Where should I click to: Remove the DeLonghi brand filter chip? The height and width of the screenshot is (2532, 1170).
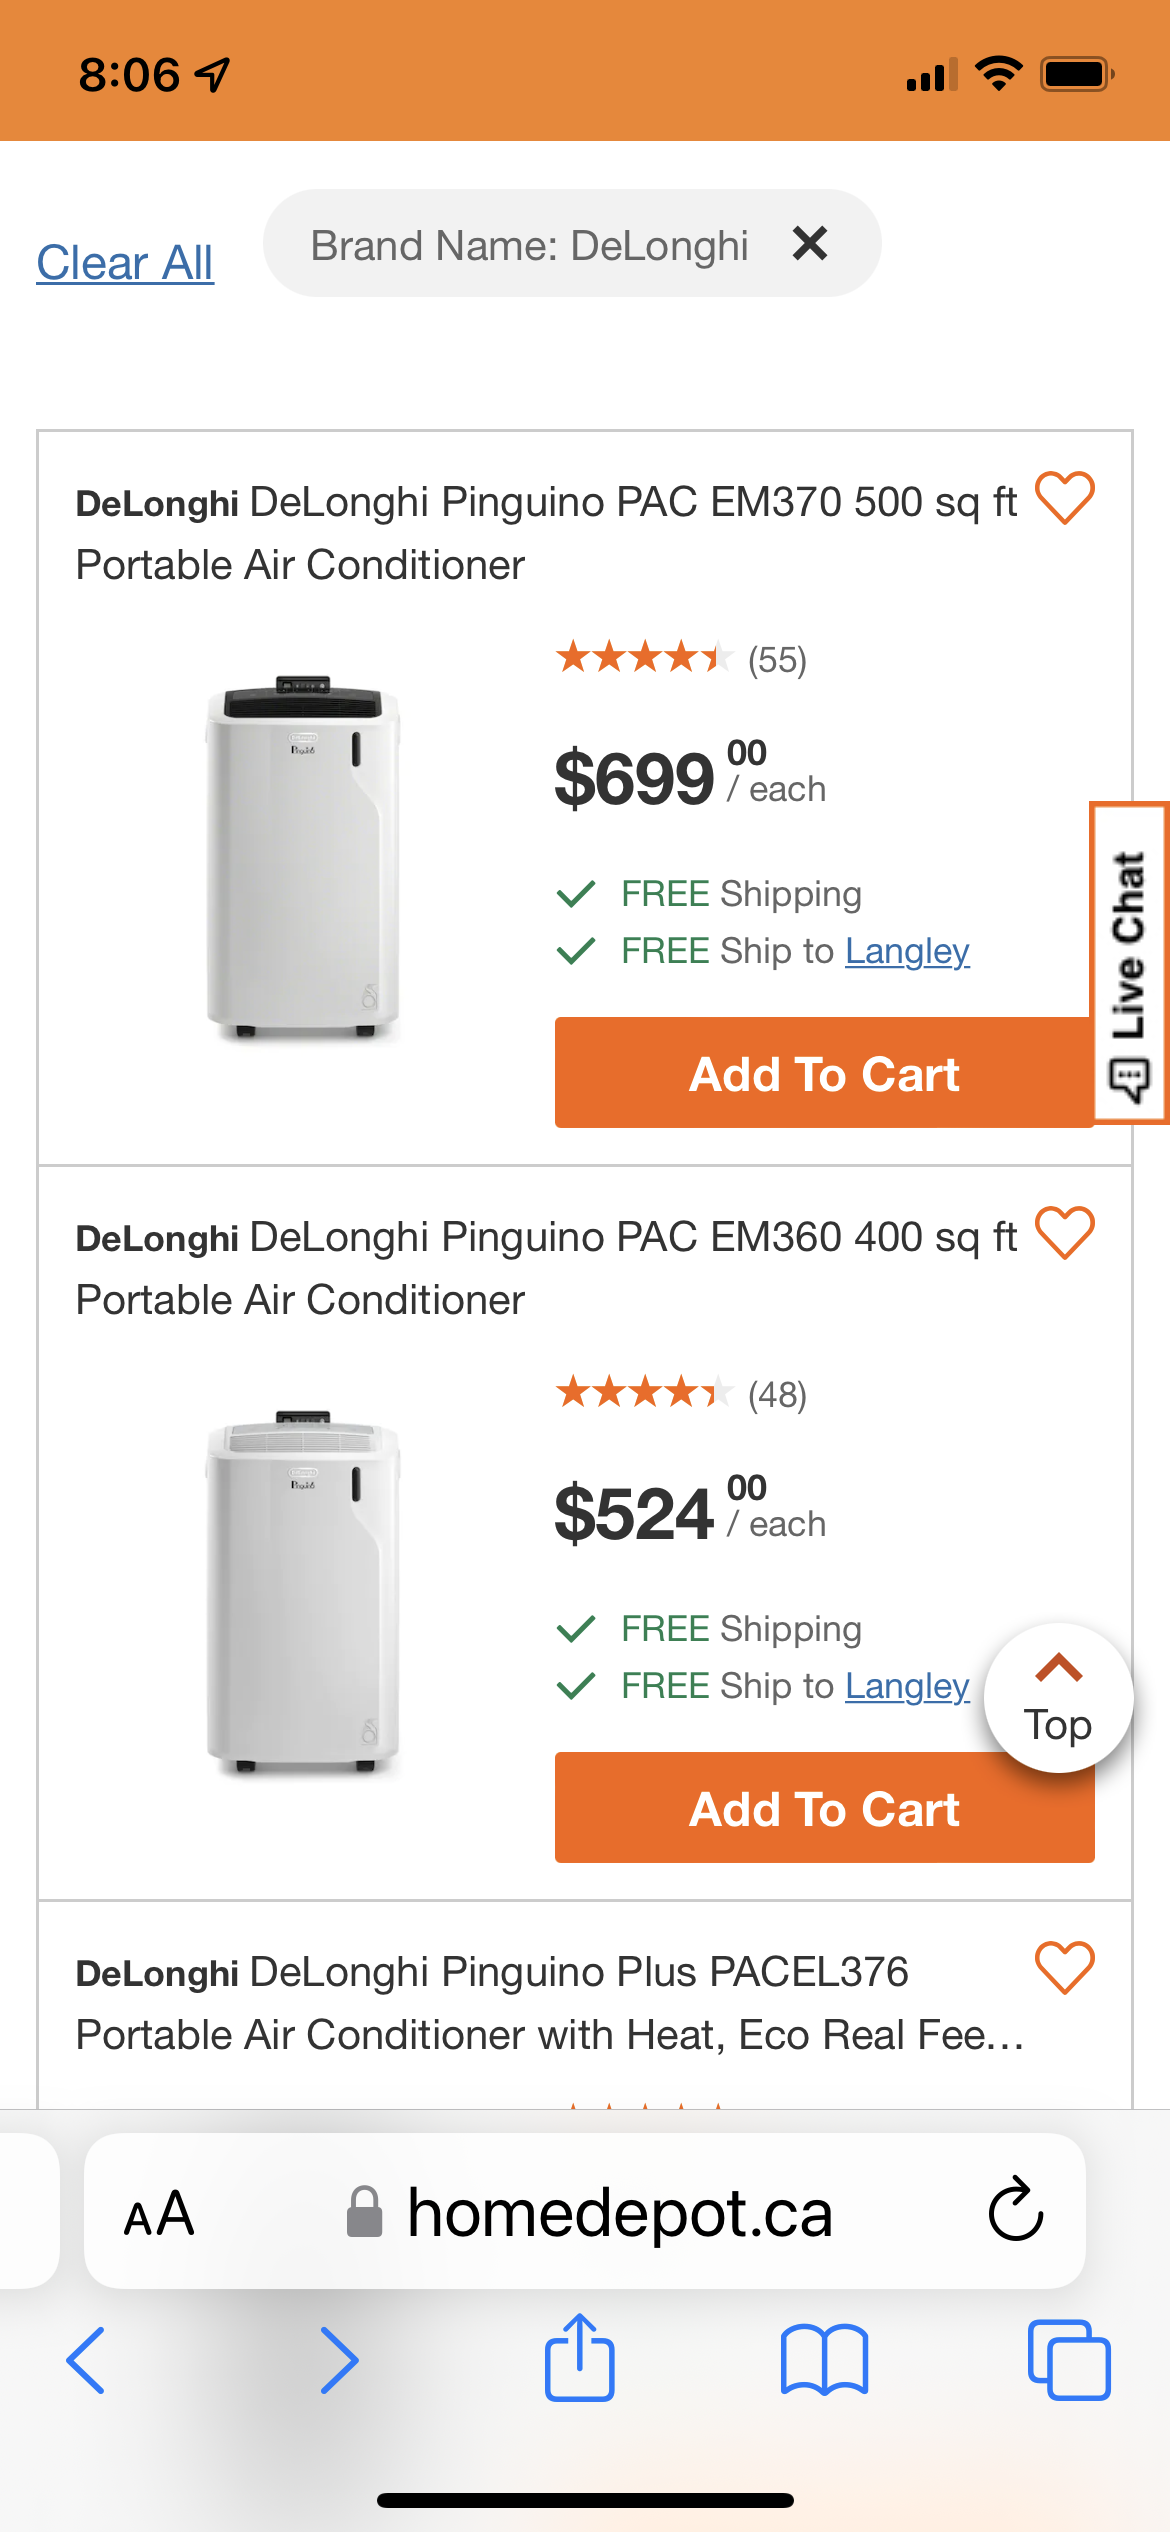(809, 244)
